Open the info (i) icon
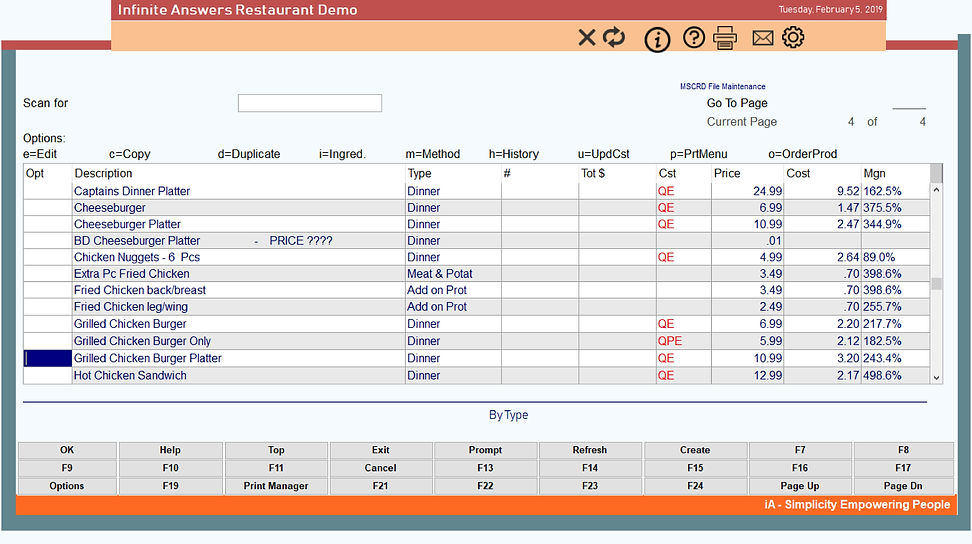This screenshot has height=544, width=972. click(x=657, y=40)
